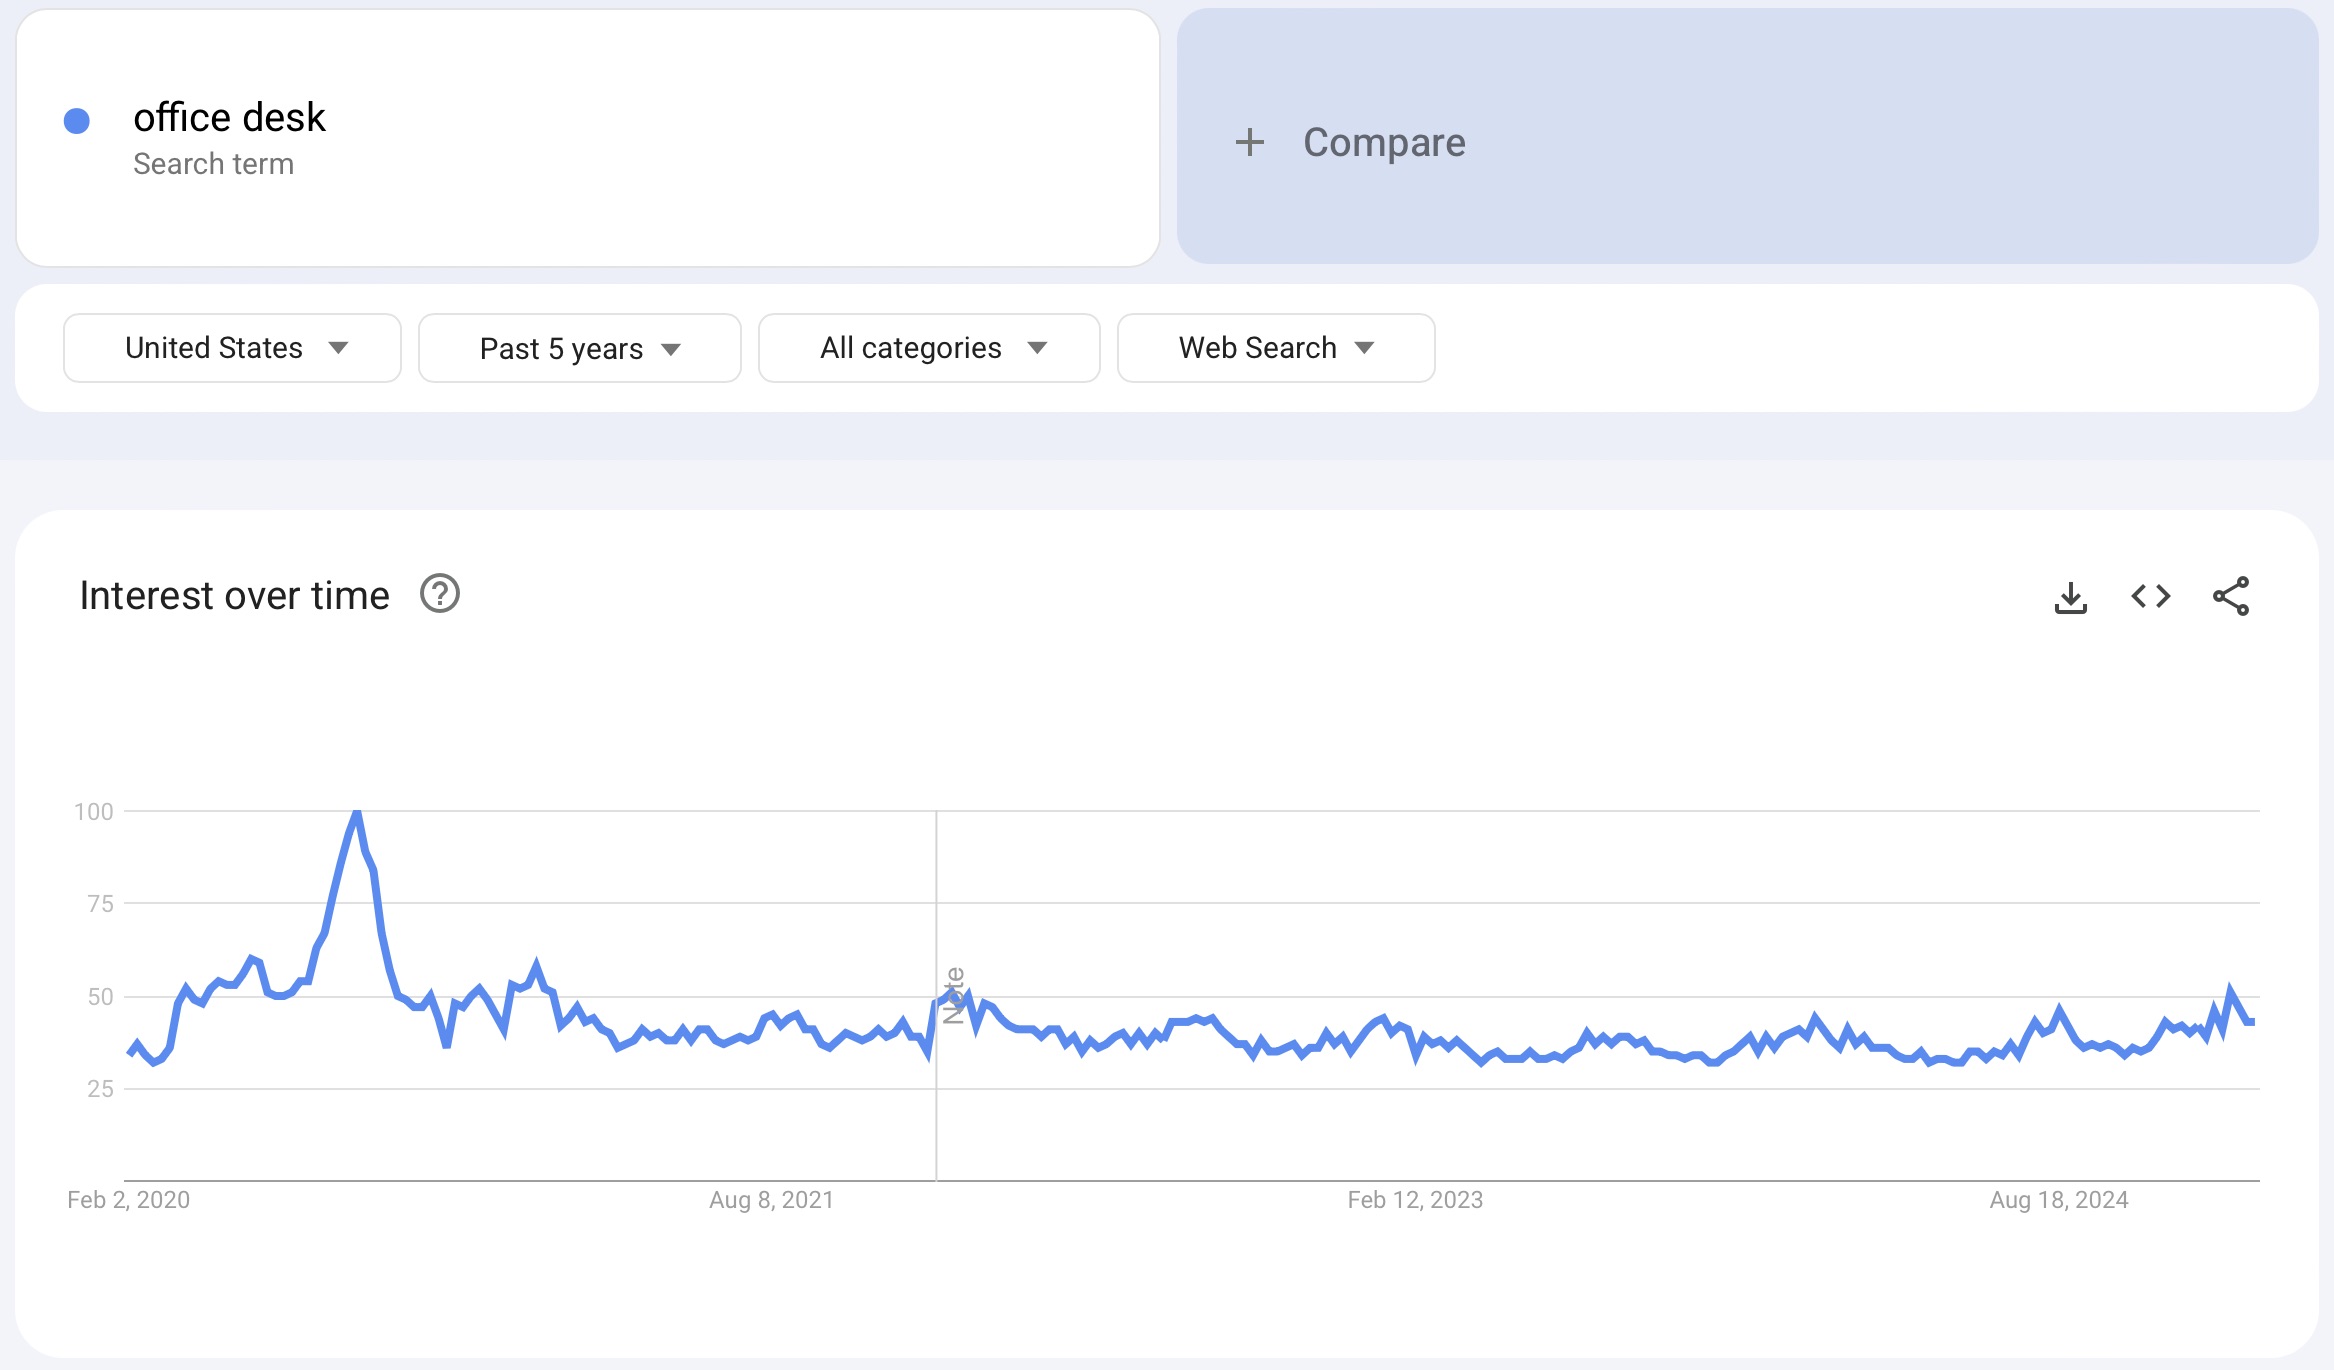Click the chart peak at value 100
The width and height of the screenshot is (2334, 1370).
357,812
